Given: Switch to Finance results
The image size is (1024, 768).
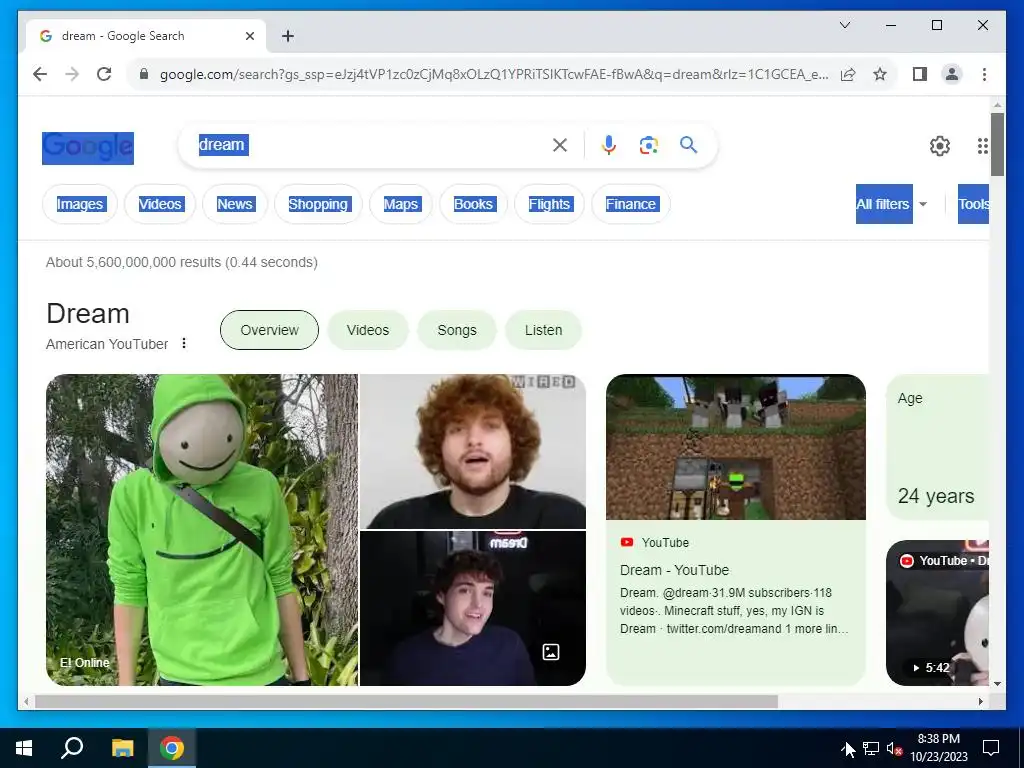Looking at the screenshot, I should [631, 204].
